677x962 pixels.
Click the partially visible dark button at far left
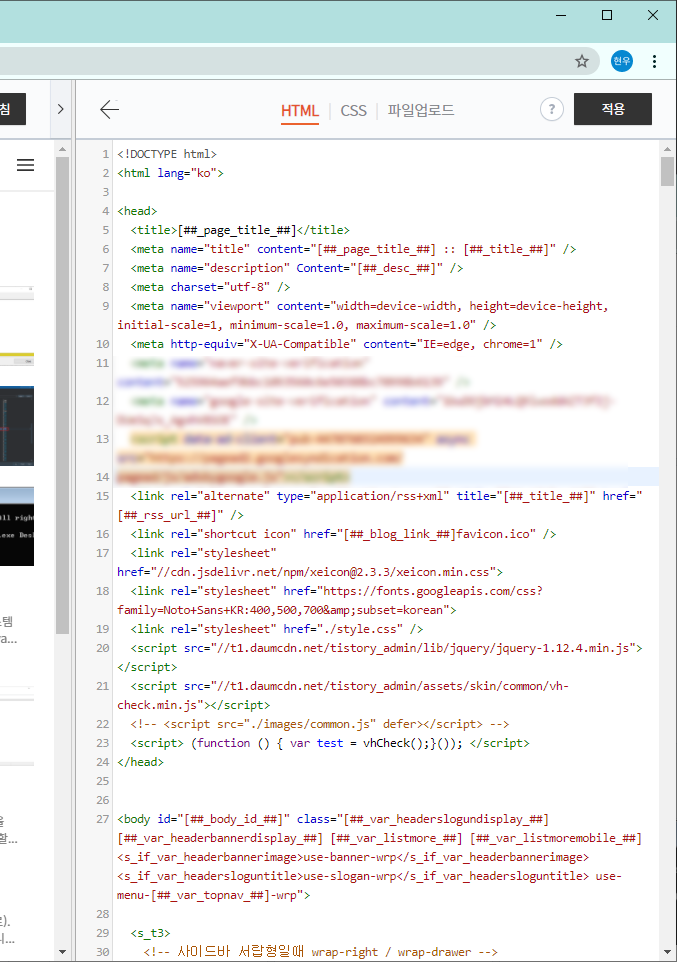(x=12, y=109)
